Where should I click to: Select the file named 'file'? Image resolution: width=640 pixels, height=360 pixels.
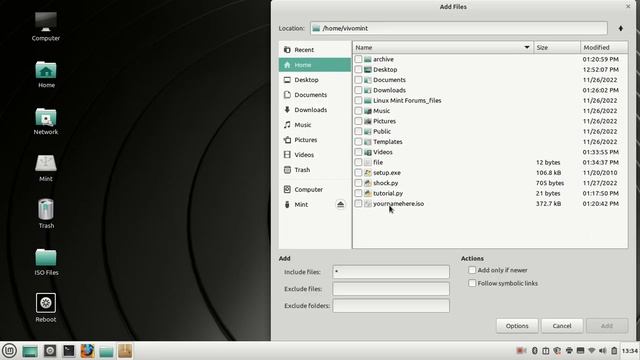(490, 162)
